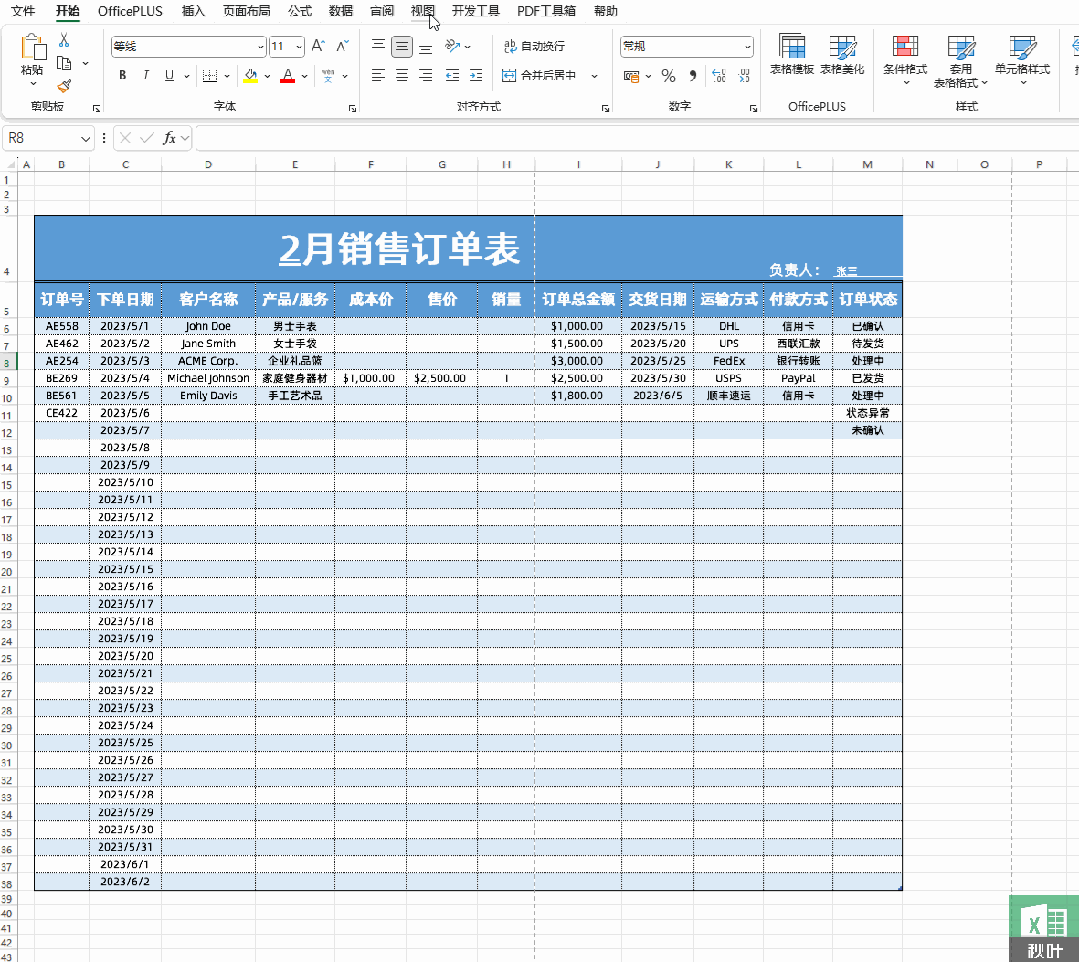Screen dimensions: 1079x962
Task: Apply comma style number format
Action: click(x=693, y=76)
